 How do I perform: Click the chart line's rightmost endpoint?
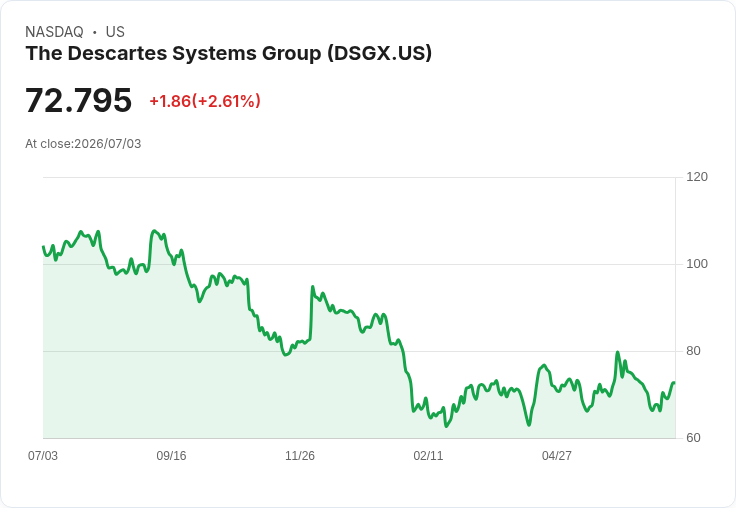tap(675, 383)
